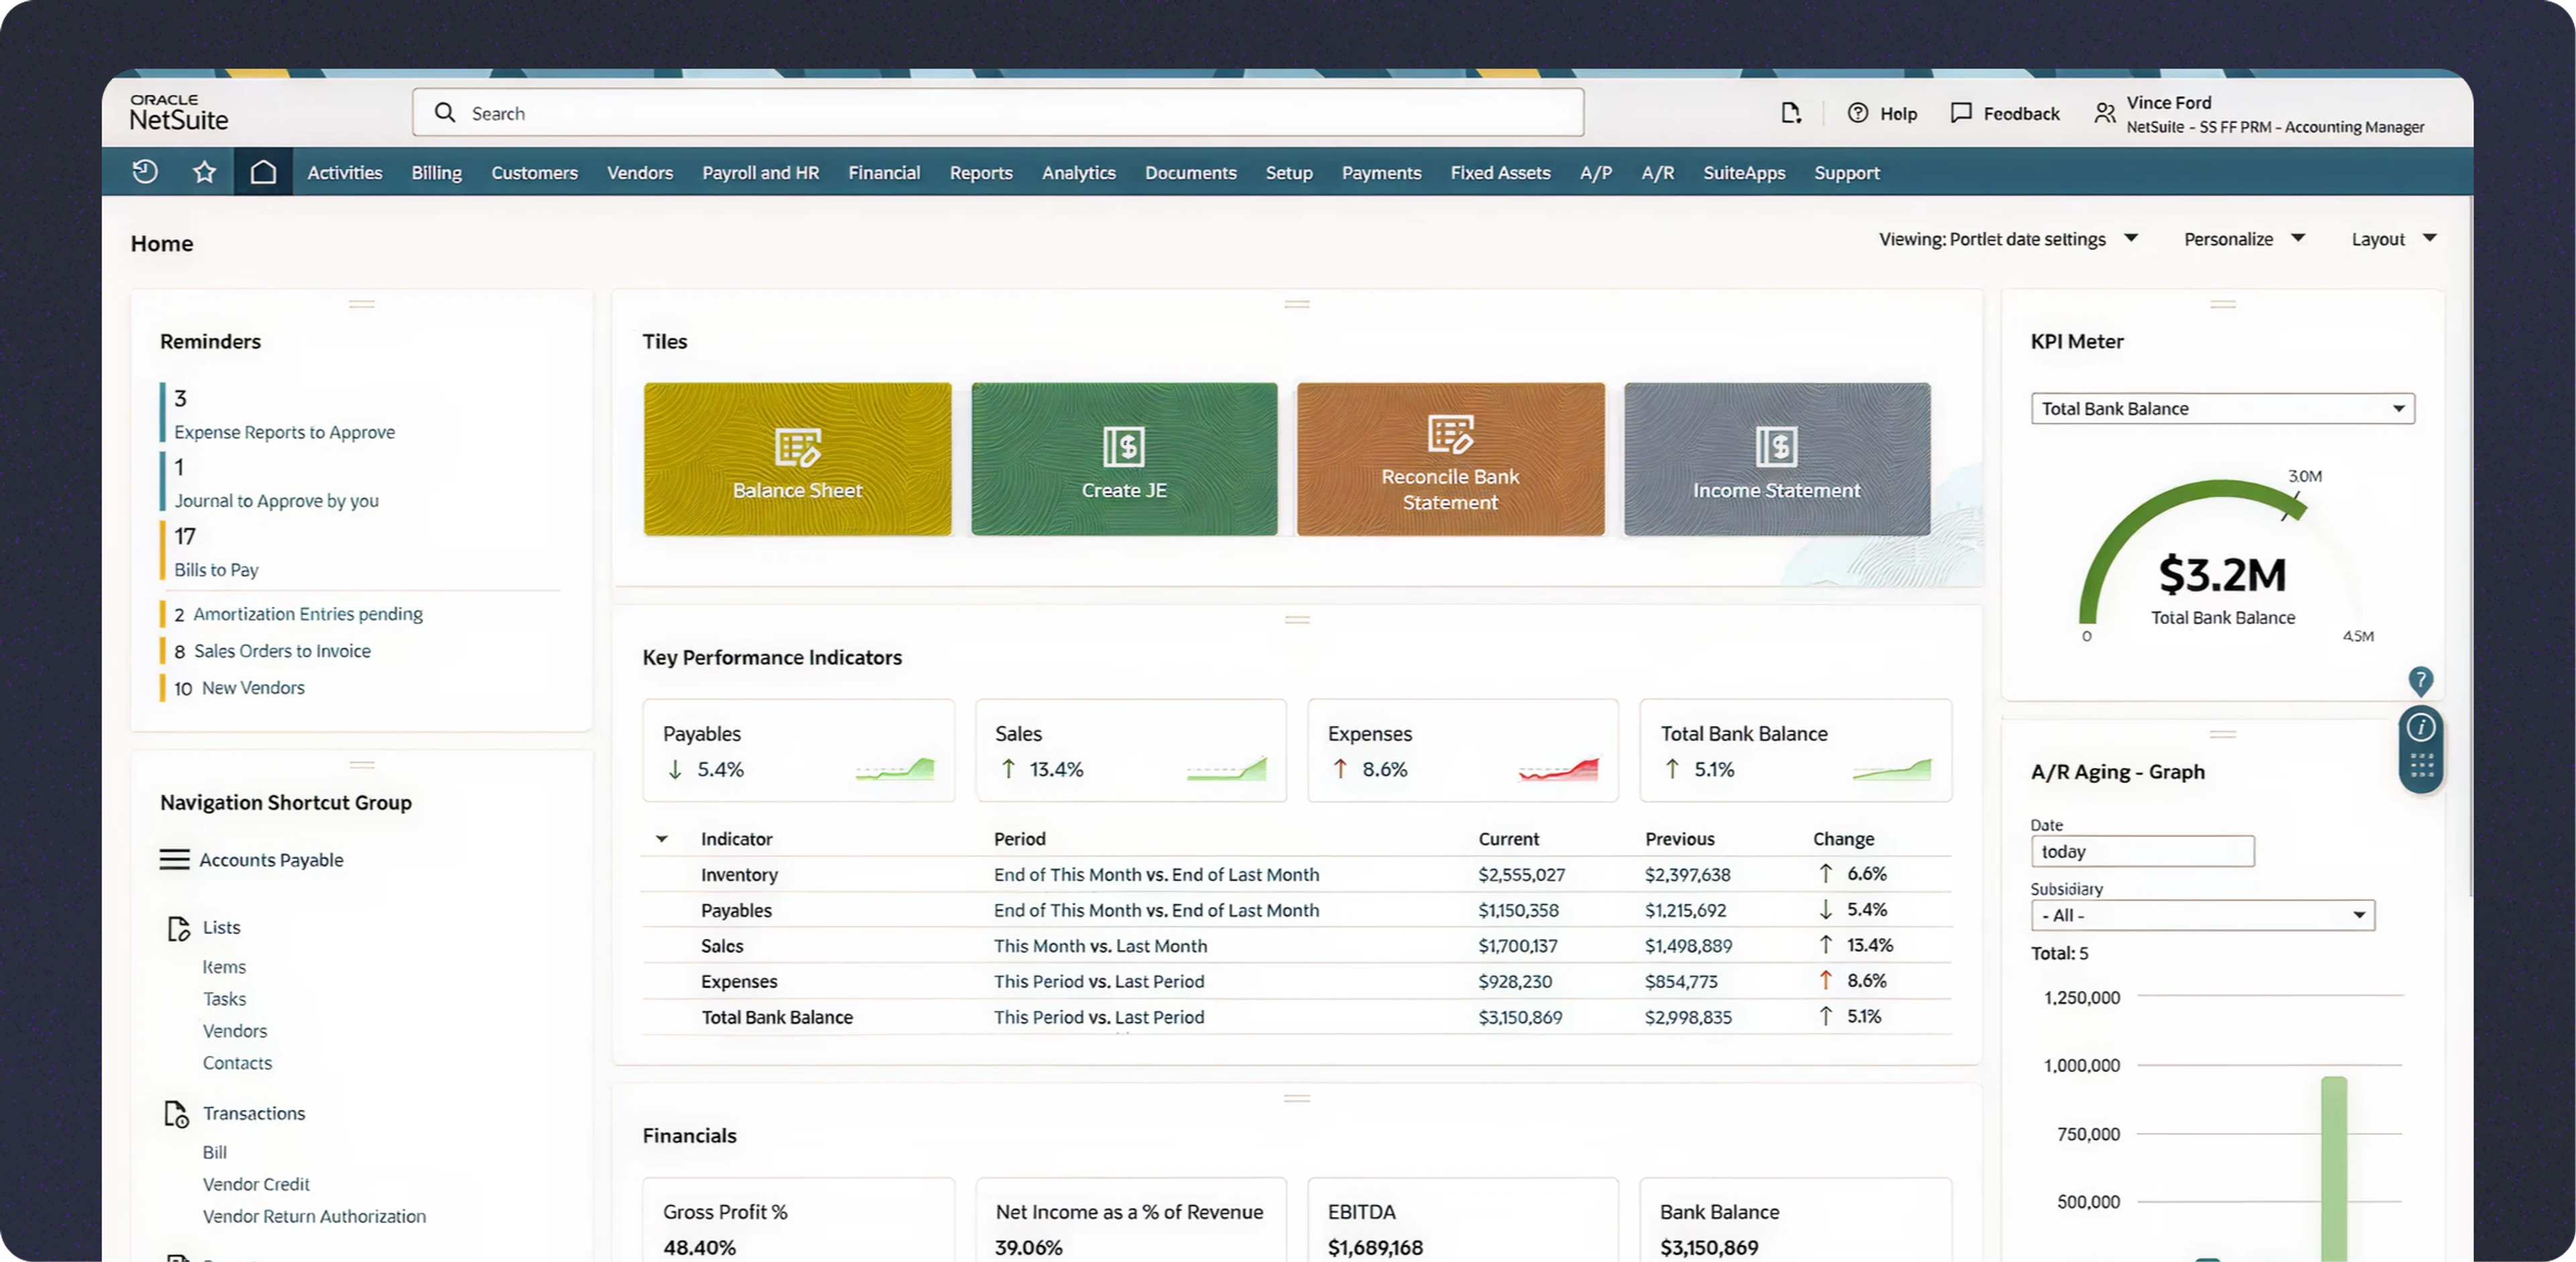Image resolution: width=2576 pixels, height=1262 pixels.
Task: Click the Inventory period link
Action: [x=1156, y=875]
